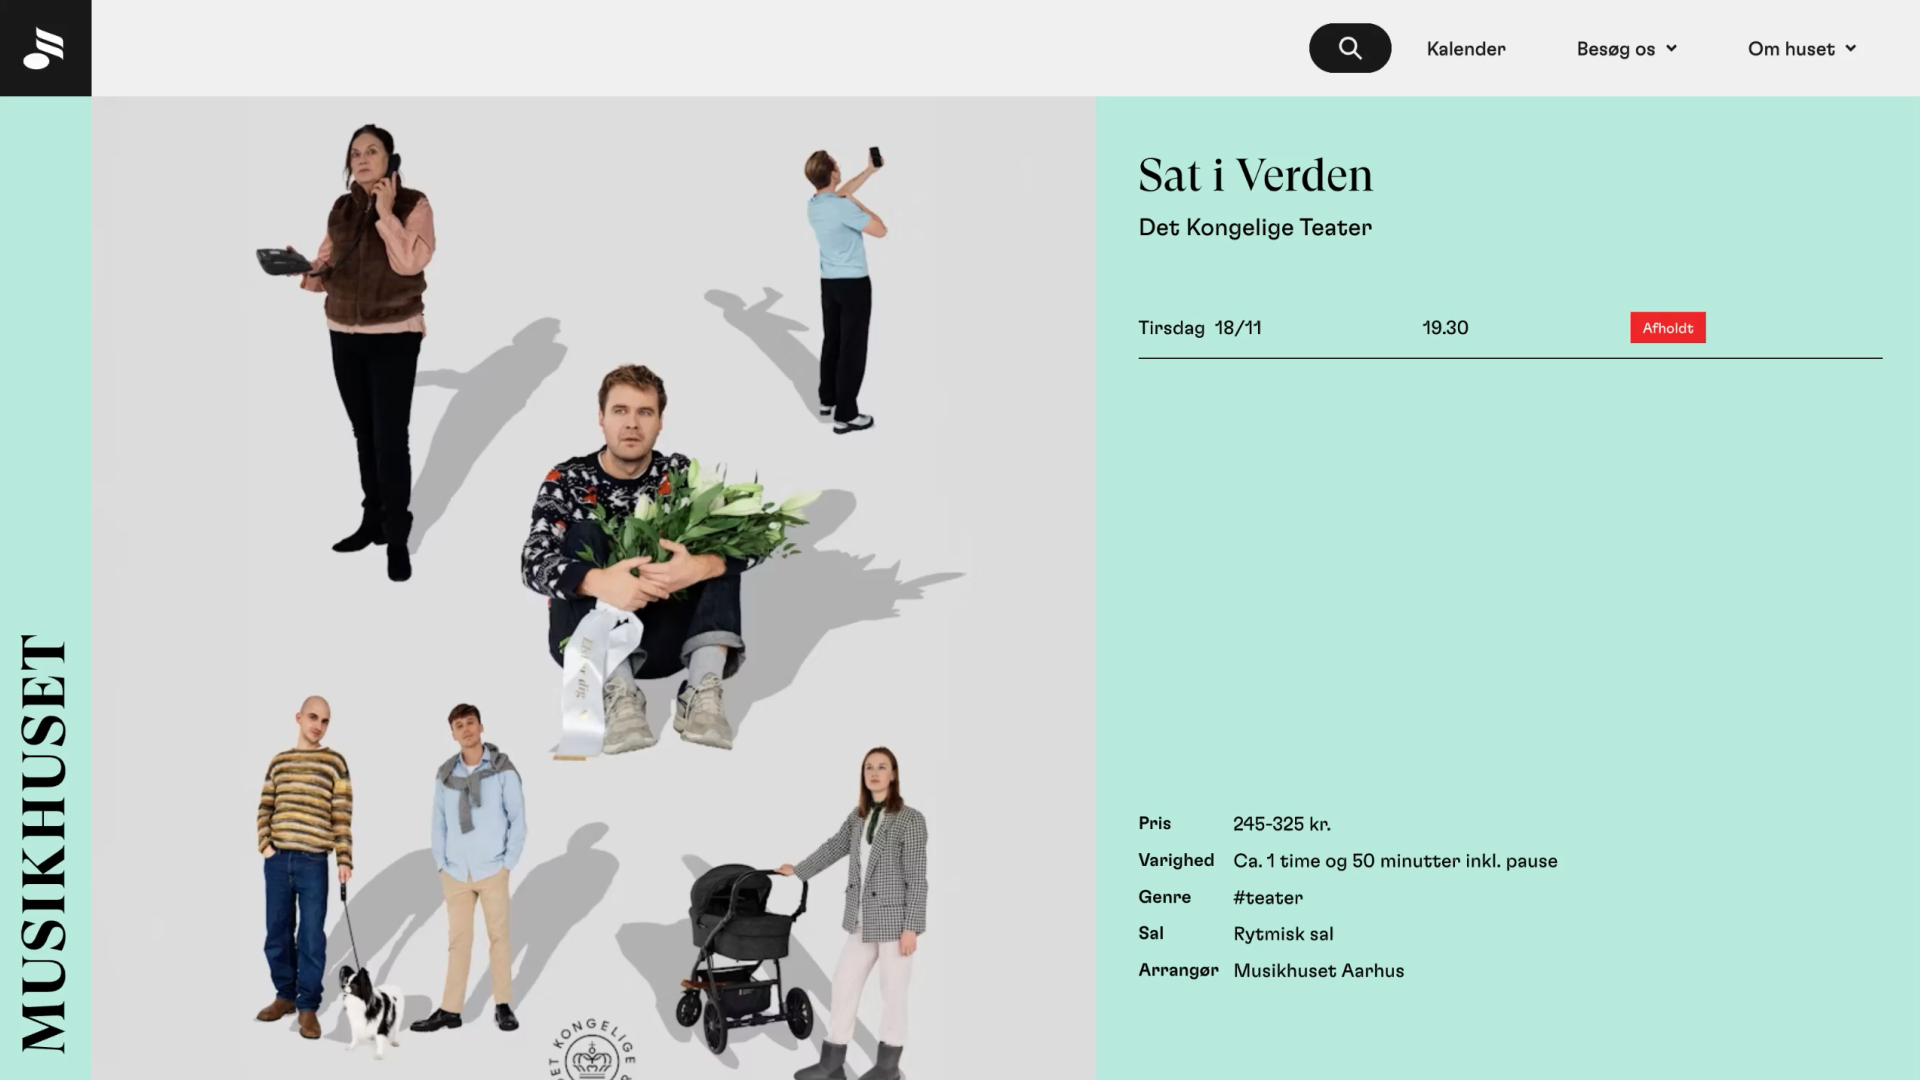1920x1080 pixels.
Task: Click the duration text under Varighed
Action: [x=1395, y=861]
